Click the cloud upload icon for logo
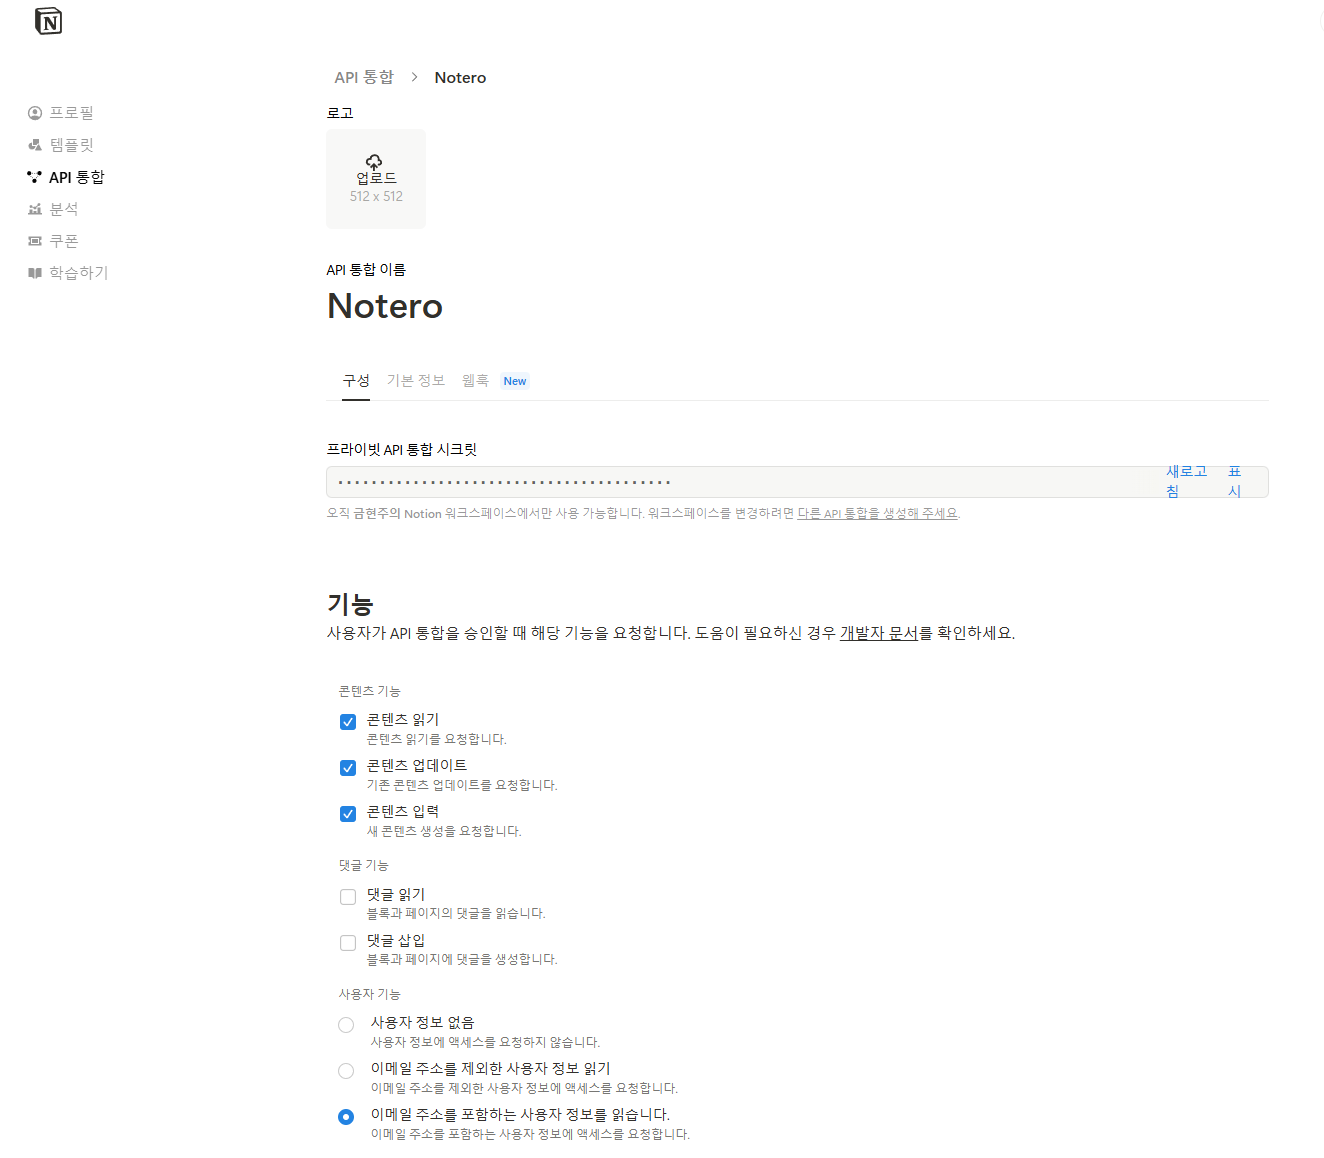This screenshot has width=1324, height=1158. coord(374,162)
